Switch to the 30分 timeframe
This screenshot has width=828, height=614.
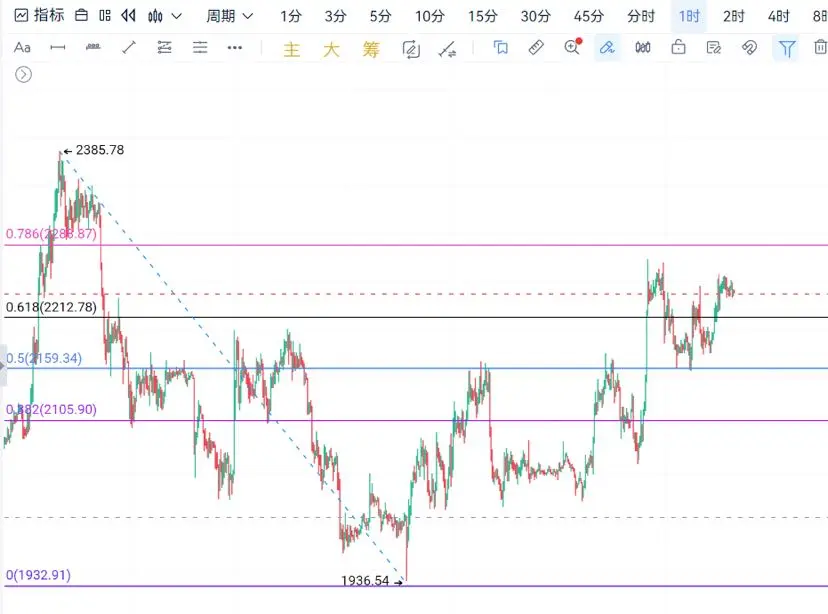pyautogui.click(x=535, y=16)
